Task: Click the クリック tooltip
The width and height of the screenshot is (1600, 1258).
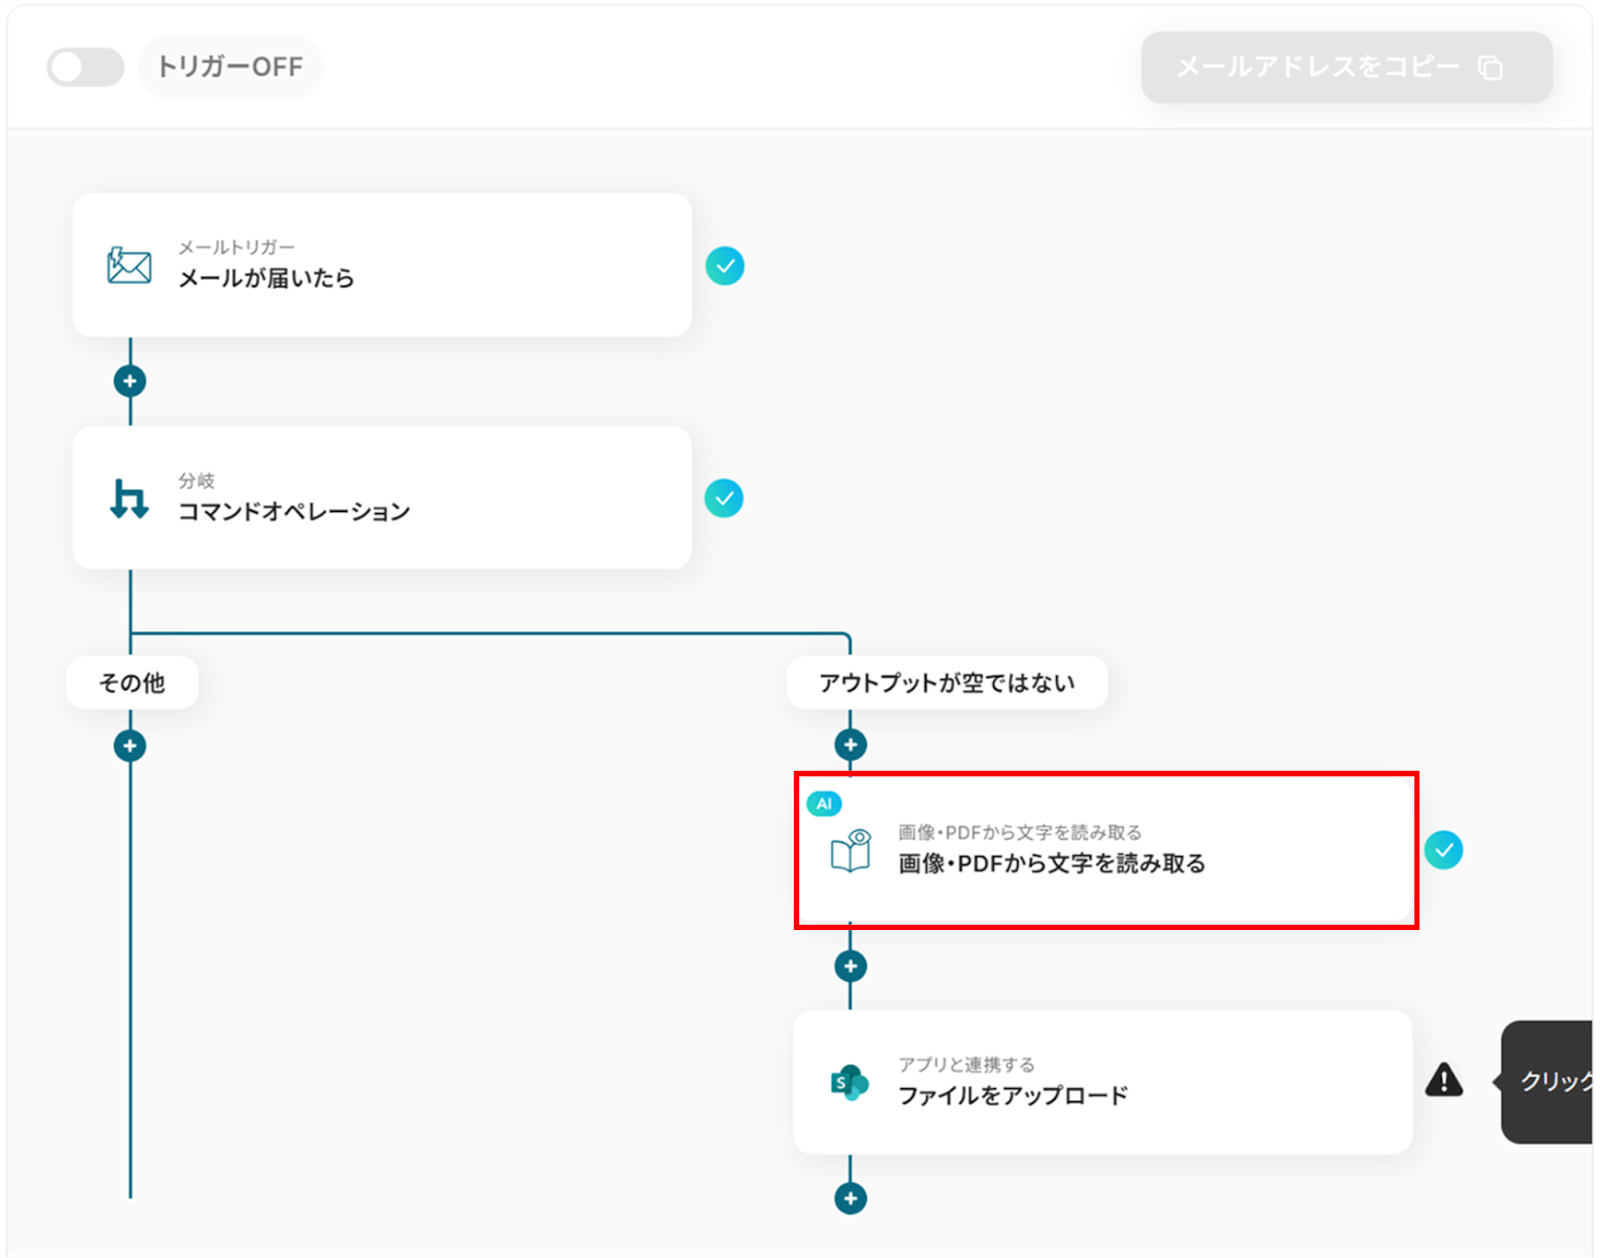Action: pyautogui.click(x=1545, y=1082)
